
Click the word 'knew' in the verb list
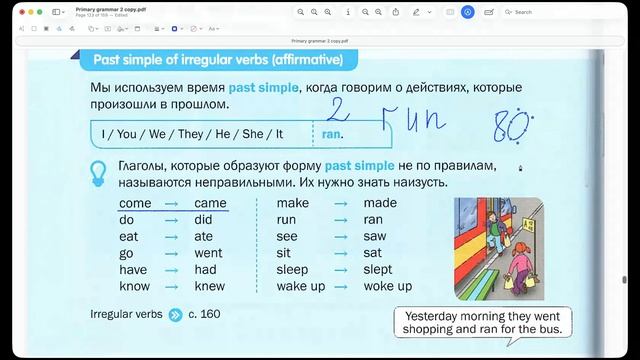(210, 286)
